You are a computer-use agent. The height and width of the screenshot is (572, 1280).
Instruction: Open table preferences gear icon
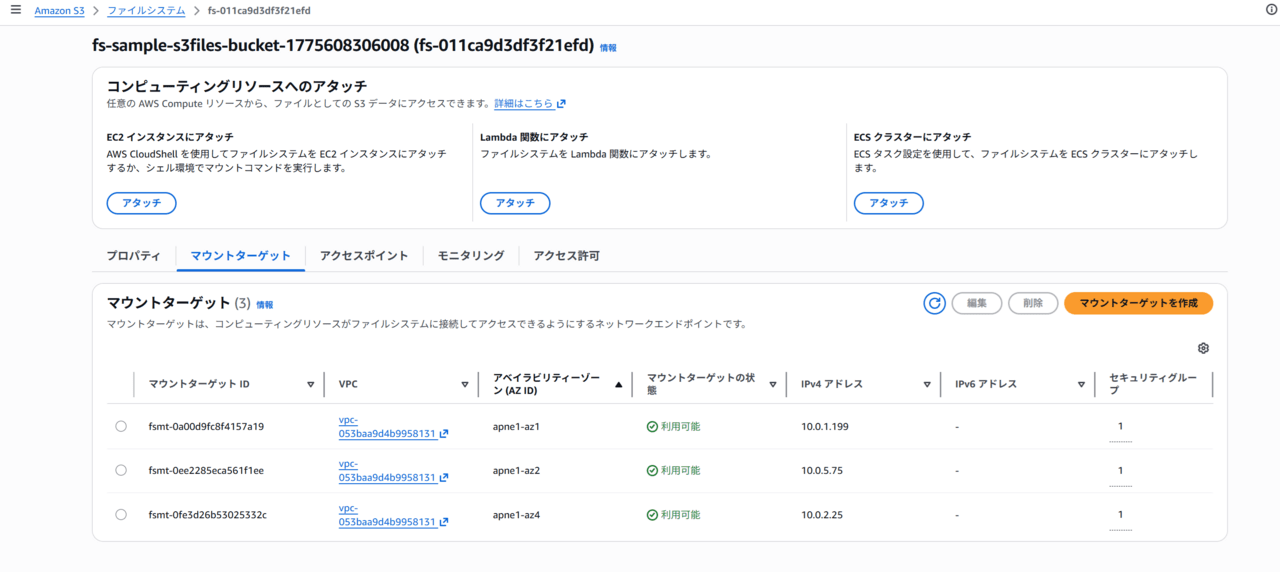pyautogui.click(x=1203, y=348)
